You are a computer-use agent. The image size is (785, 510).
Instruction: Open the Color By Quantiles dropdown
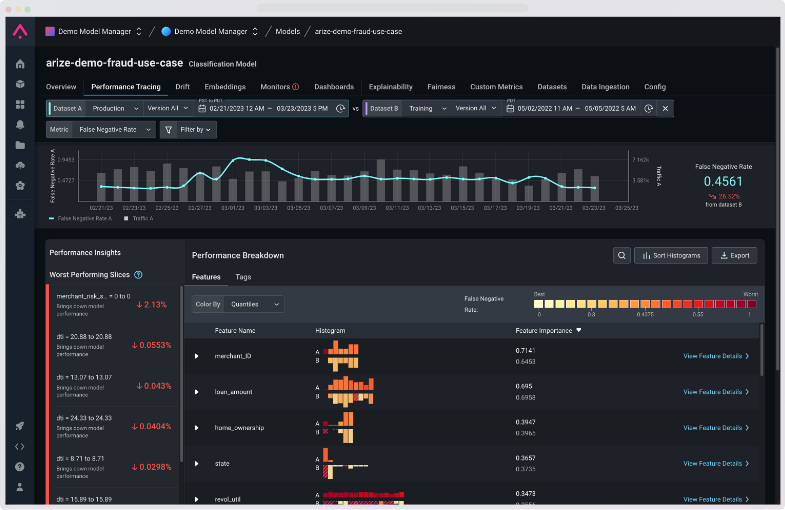pyautogui.click(x=254, y=304)
